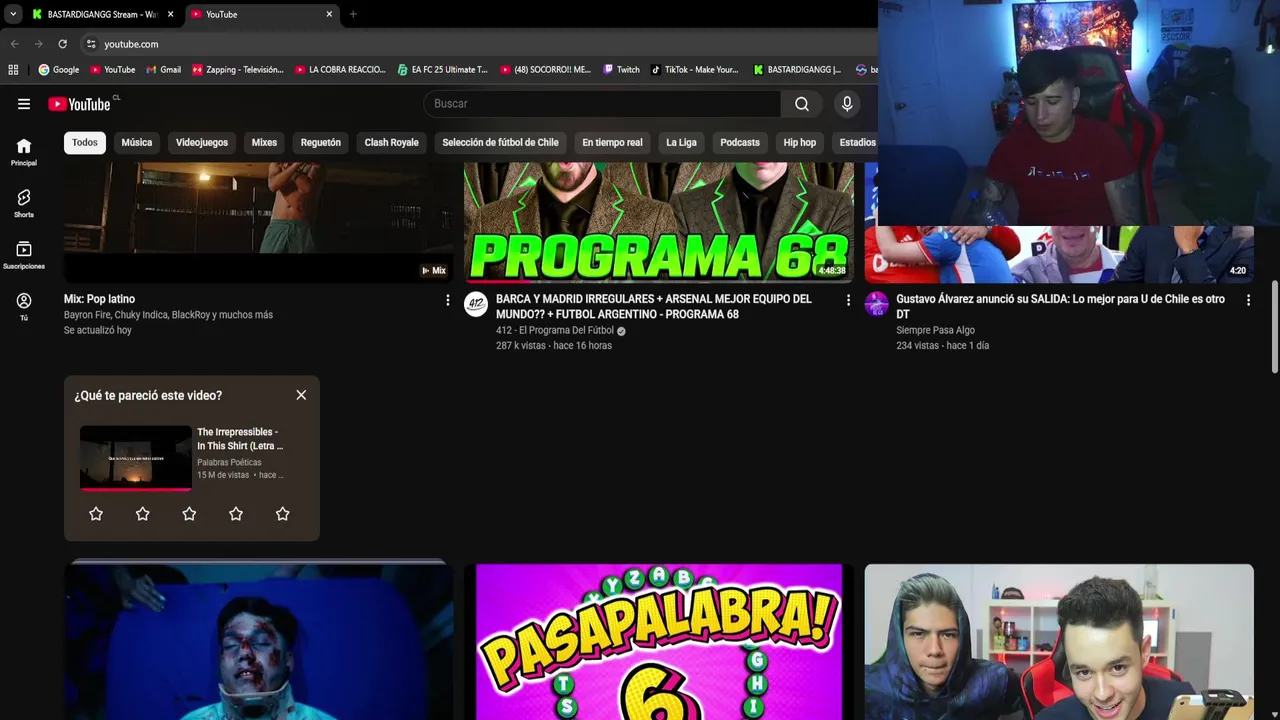Rate the video three stars

(189, 514)
